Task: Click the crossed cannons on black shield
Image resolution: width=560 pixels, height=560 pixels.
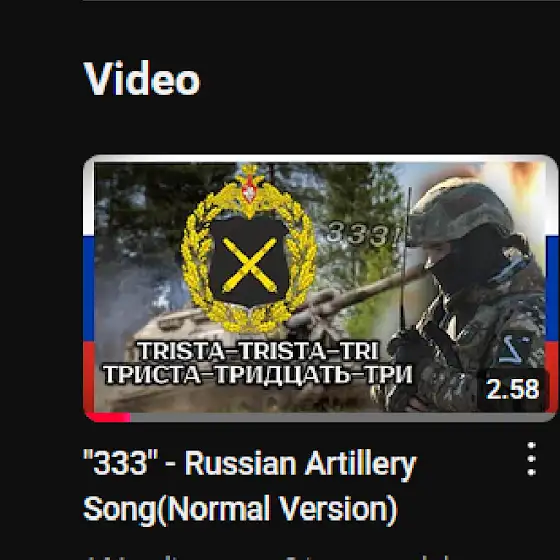Action: (249, 265)
